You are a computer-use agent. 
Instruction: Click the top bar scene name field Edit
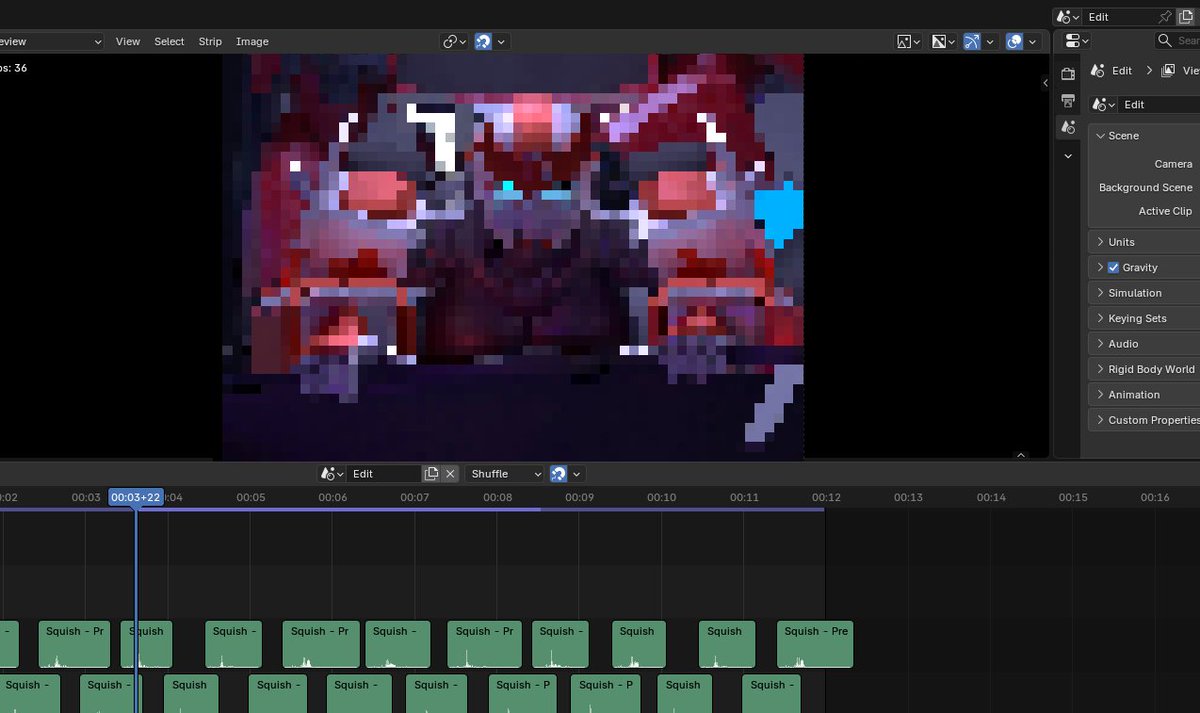pos(1118,17)
